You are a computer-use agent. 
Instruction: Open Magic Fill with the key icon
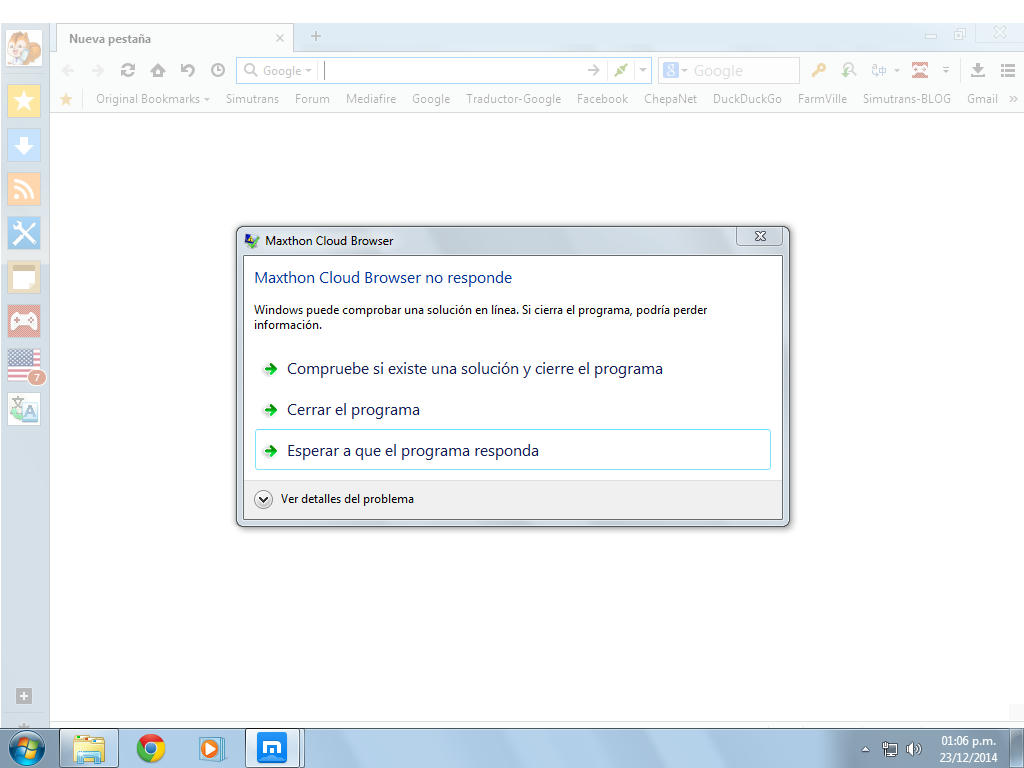pos(818,70)
